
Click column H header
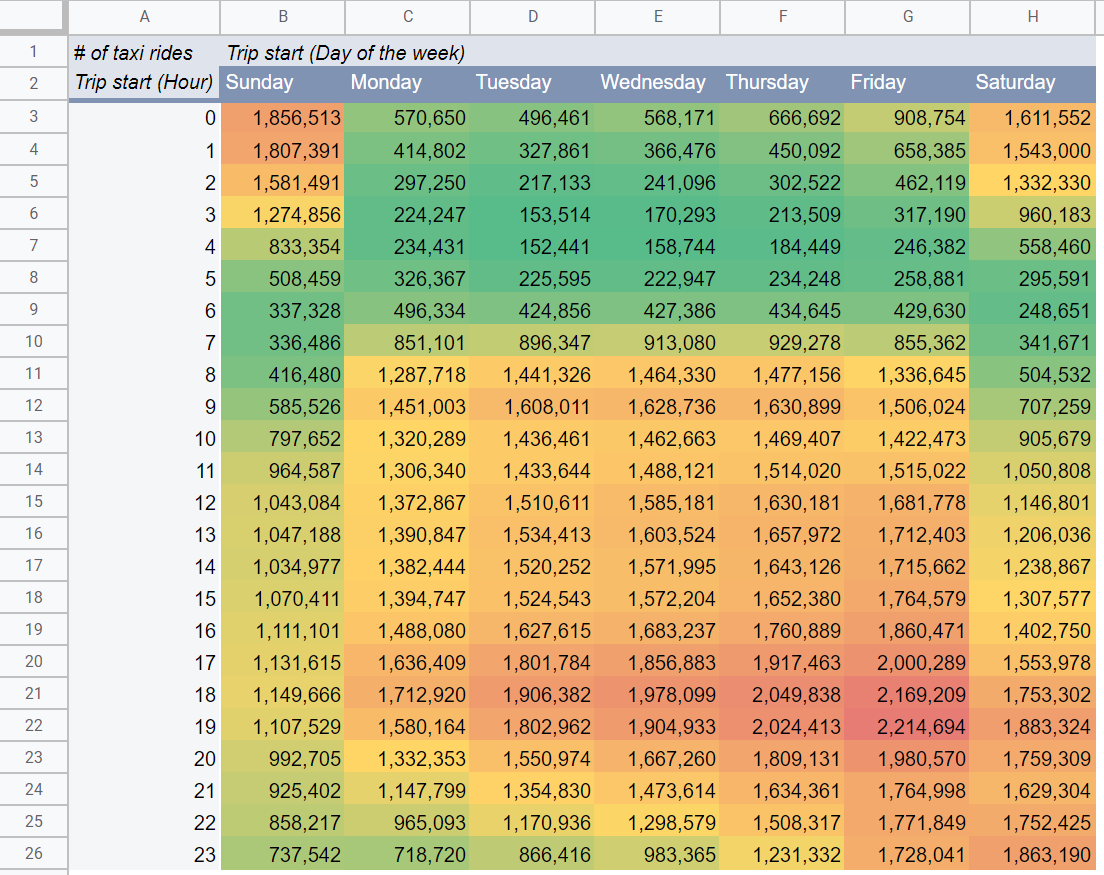click(1033, 16)
